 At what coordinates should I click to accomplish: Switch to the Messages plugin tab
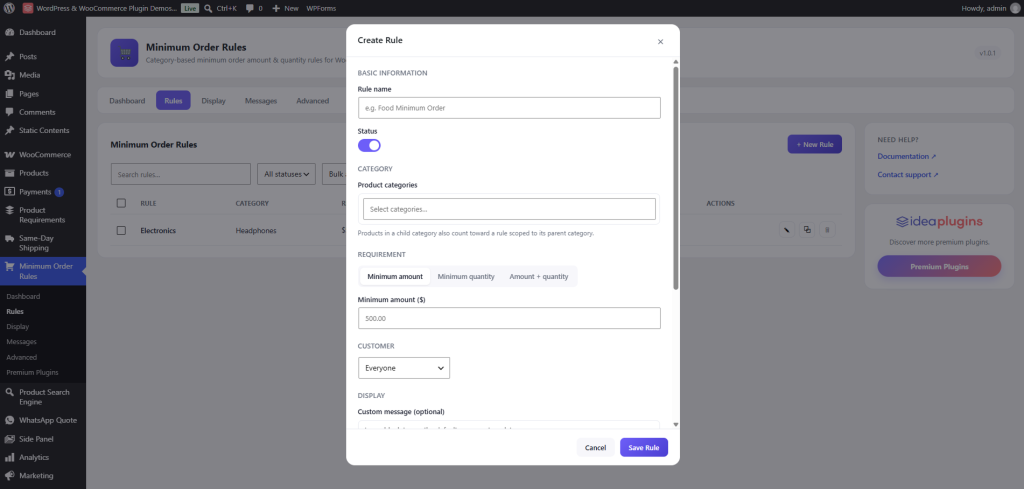point(261,101)
